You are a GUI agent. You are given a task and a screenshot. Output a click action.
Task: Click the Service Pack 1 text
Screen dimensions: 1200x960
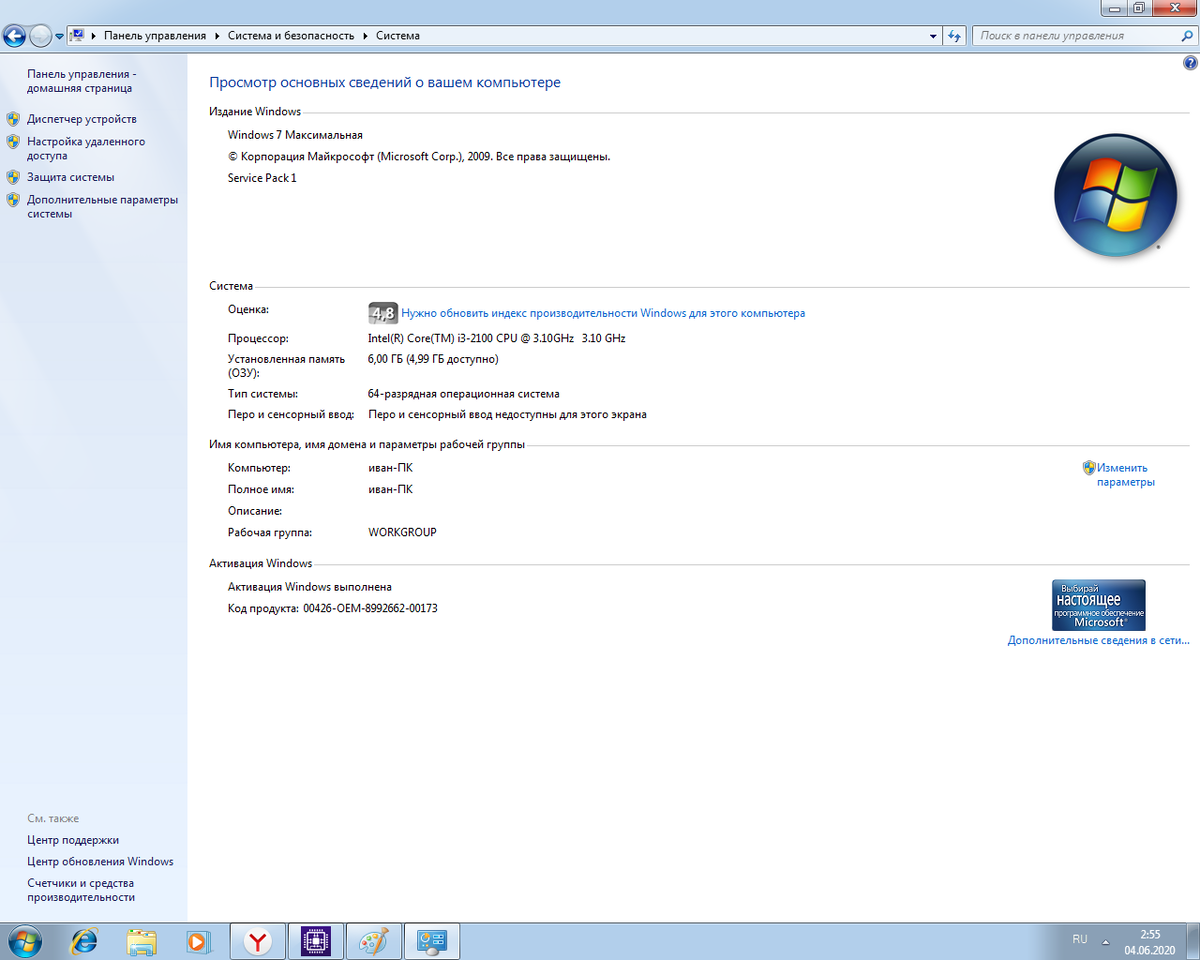[262, 178]
